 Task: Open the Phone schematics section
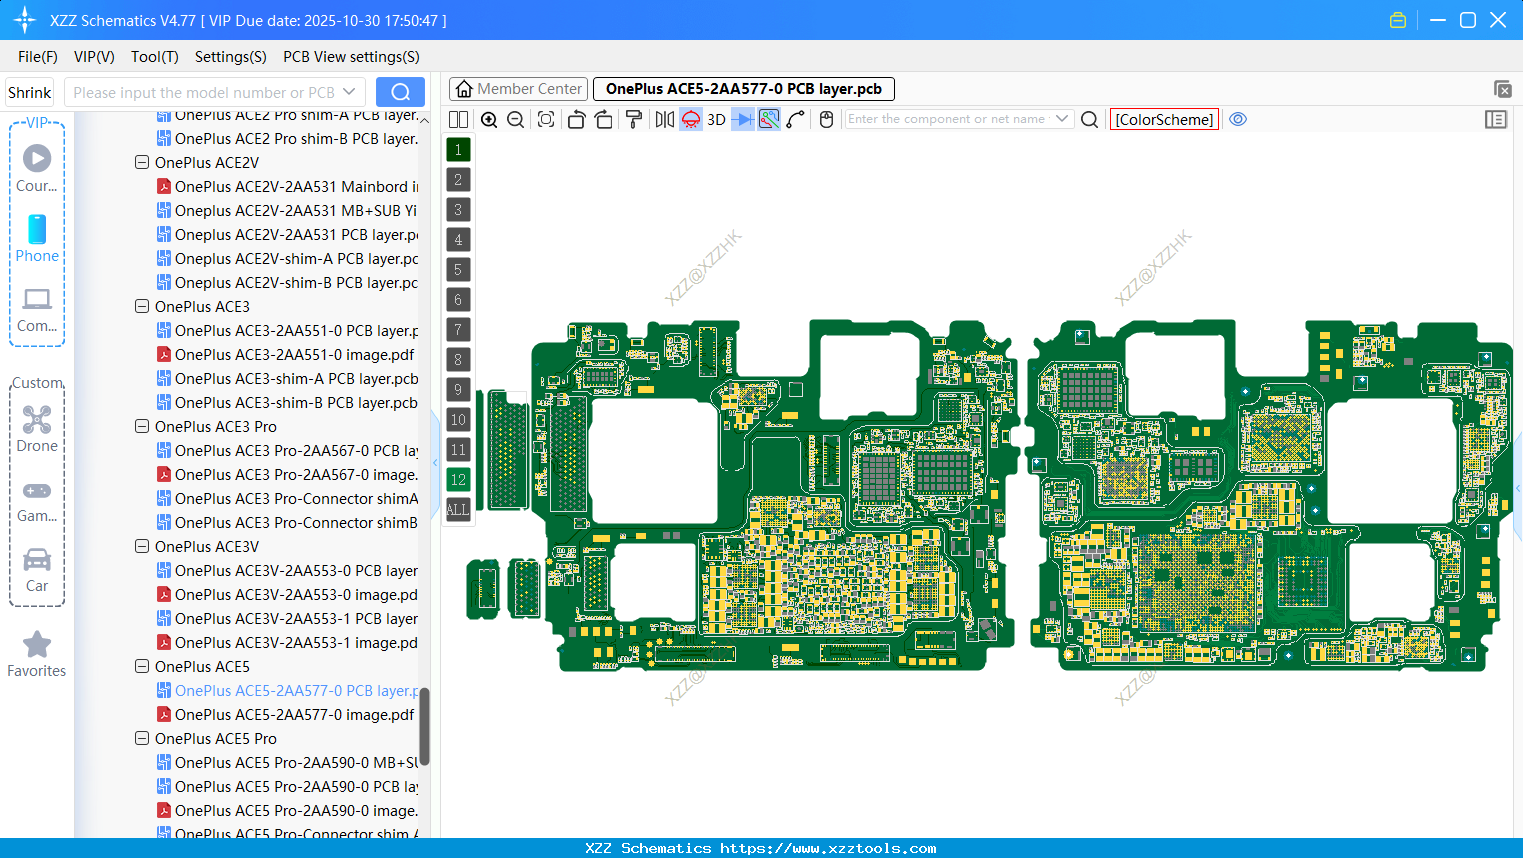(x=37, y=240)
